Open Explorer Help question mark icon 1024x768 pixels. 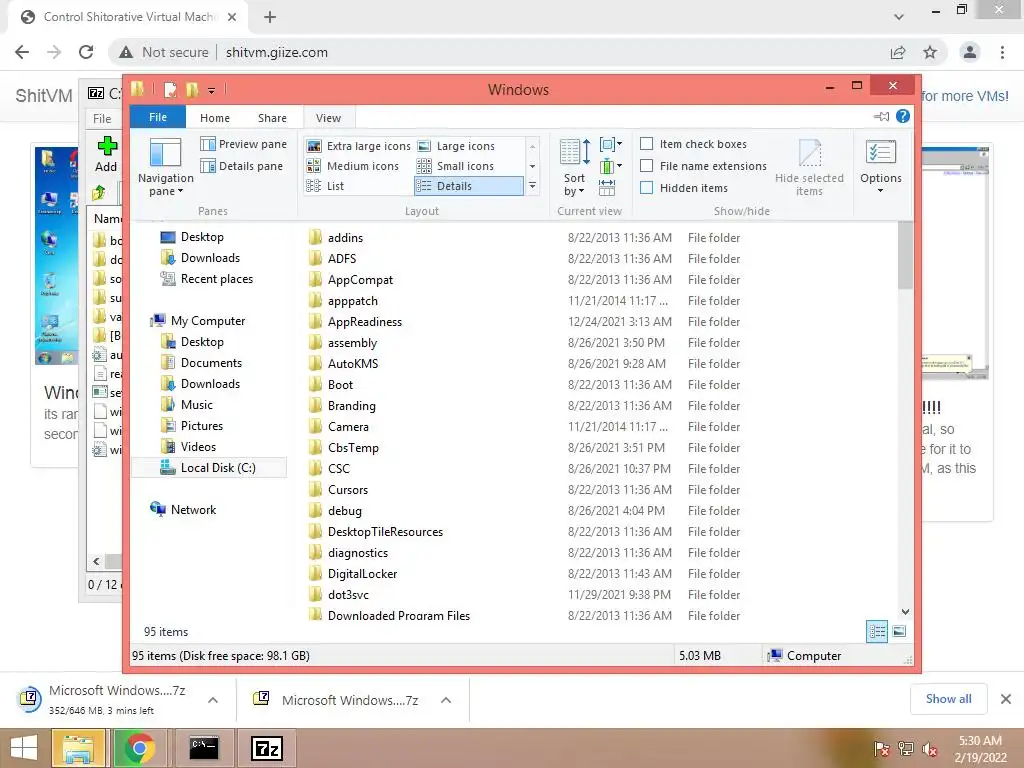903,116
